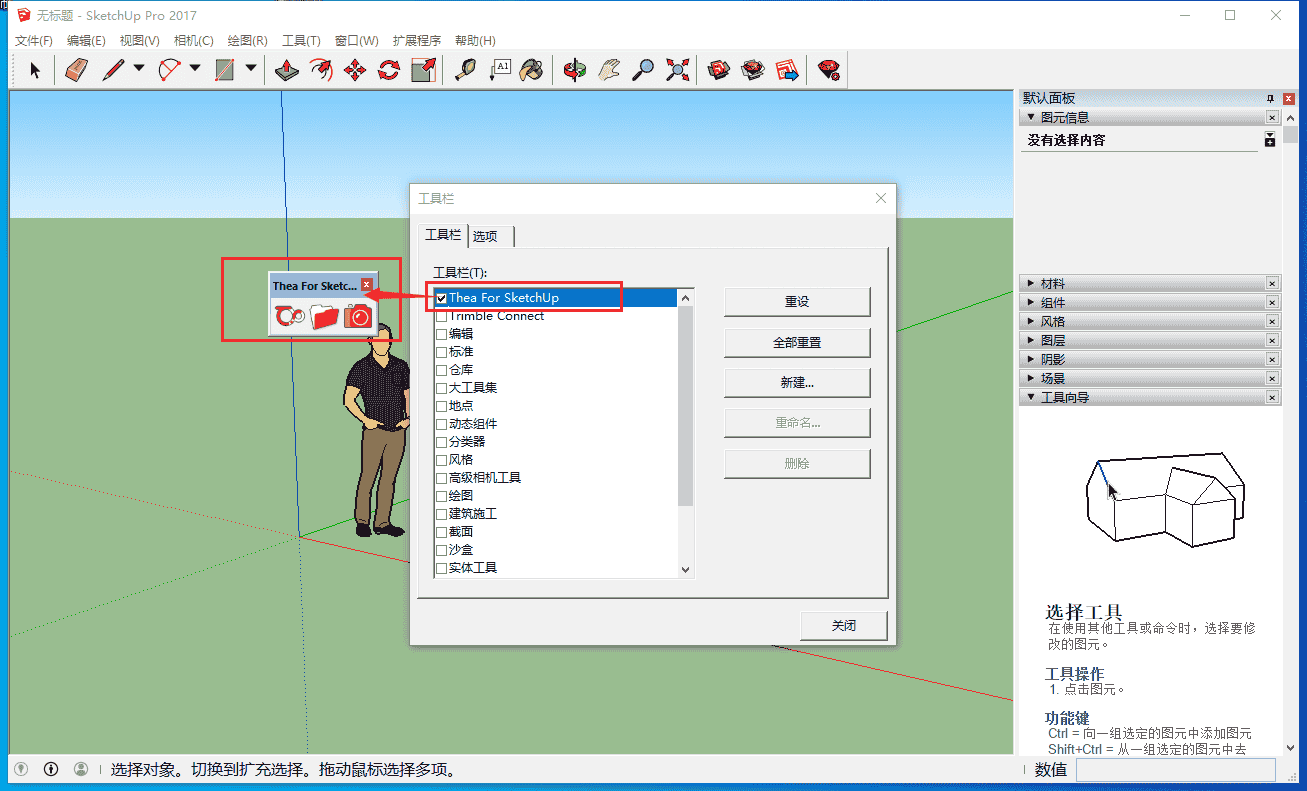Image resolution: width=1307 pixels, height=791 pixels.
Task: Activate the Paint Bucket tool
Action: tap(532, 70)
